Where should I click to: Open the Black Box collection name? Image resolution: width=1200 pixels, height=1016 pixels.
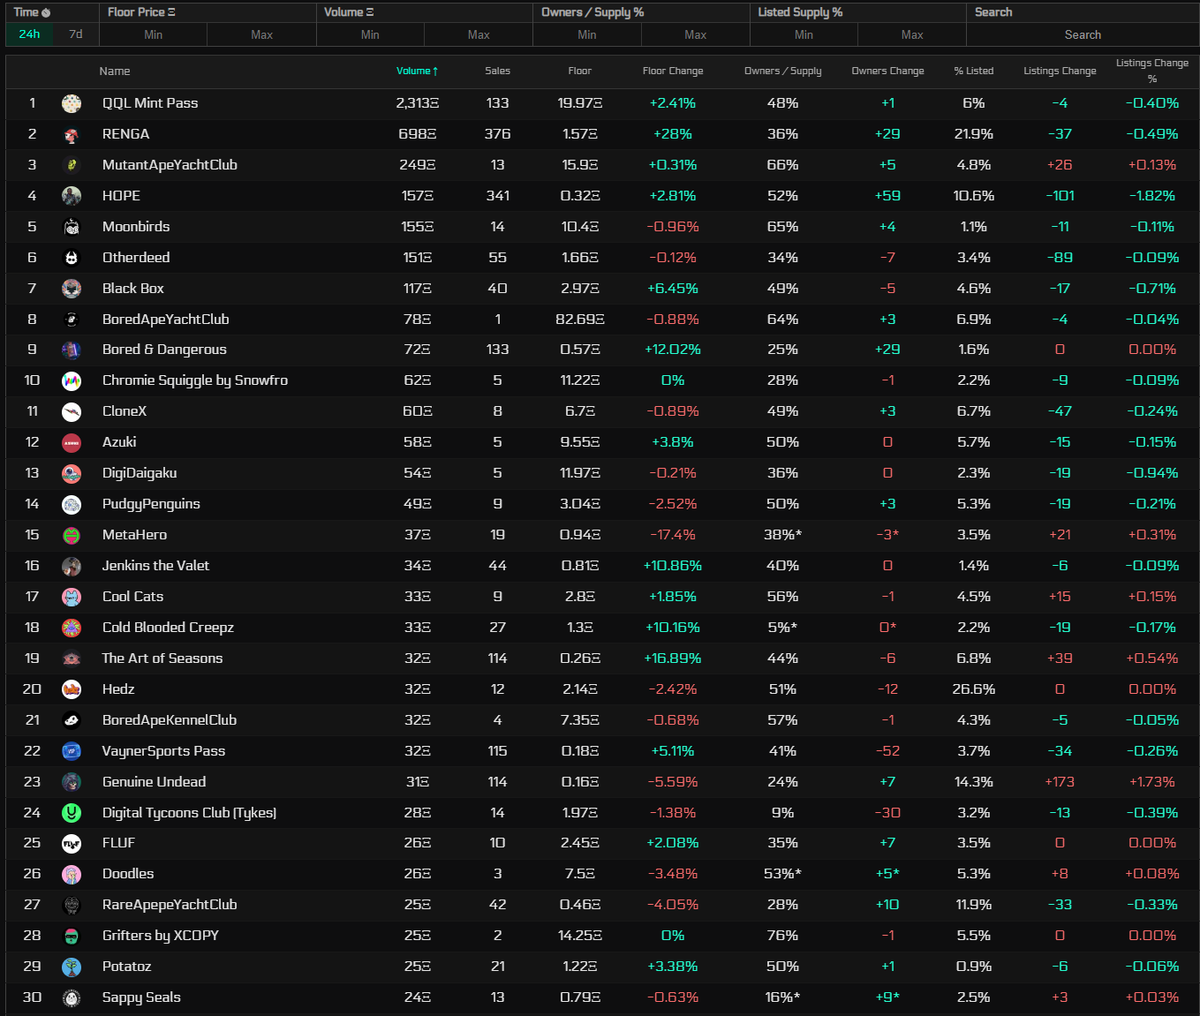133,288
